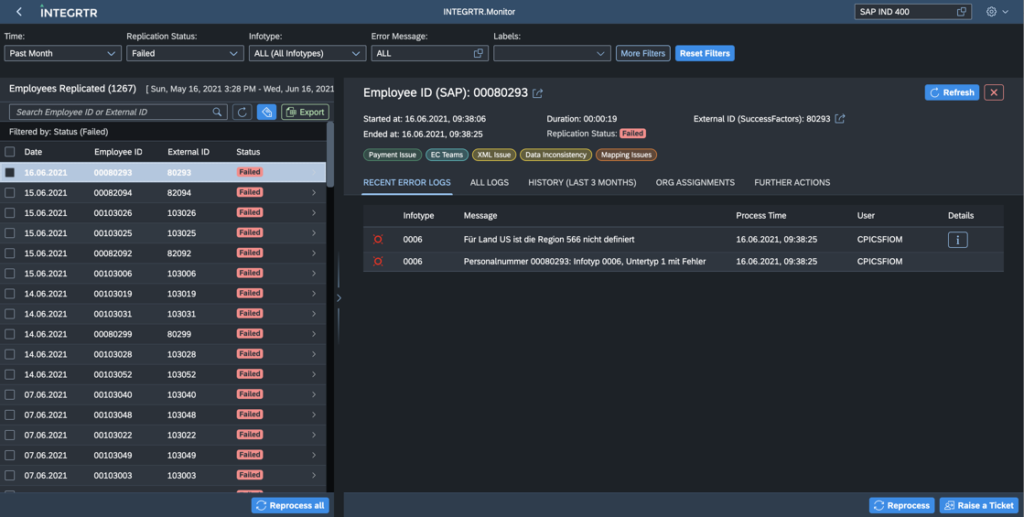Switch to the ALL LOGS tab
The height and width of the screenshot is (517, 1024).
489,183
